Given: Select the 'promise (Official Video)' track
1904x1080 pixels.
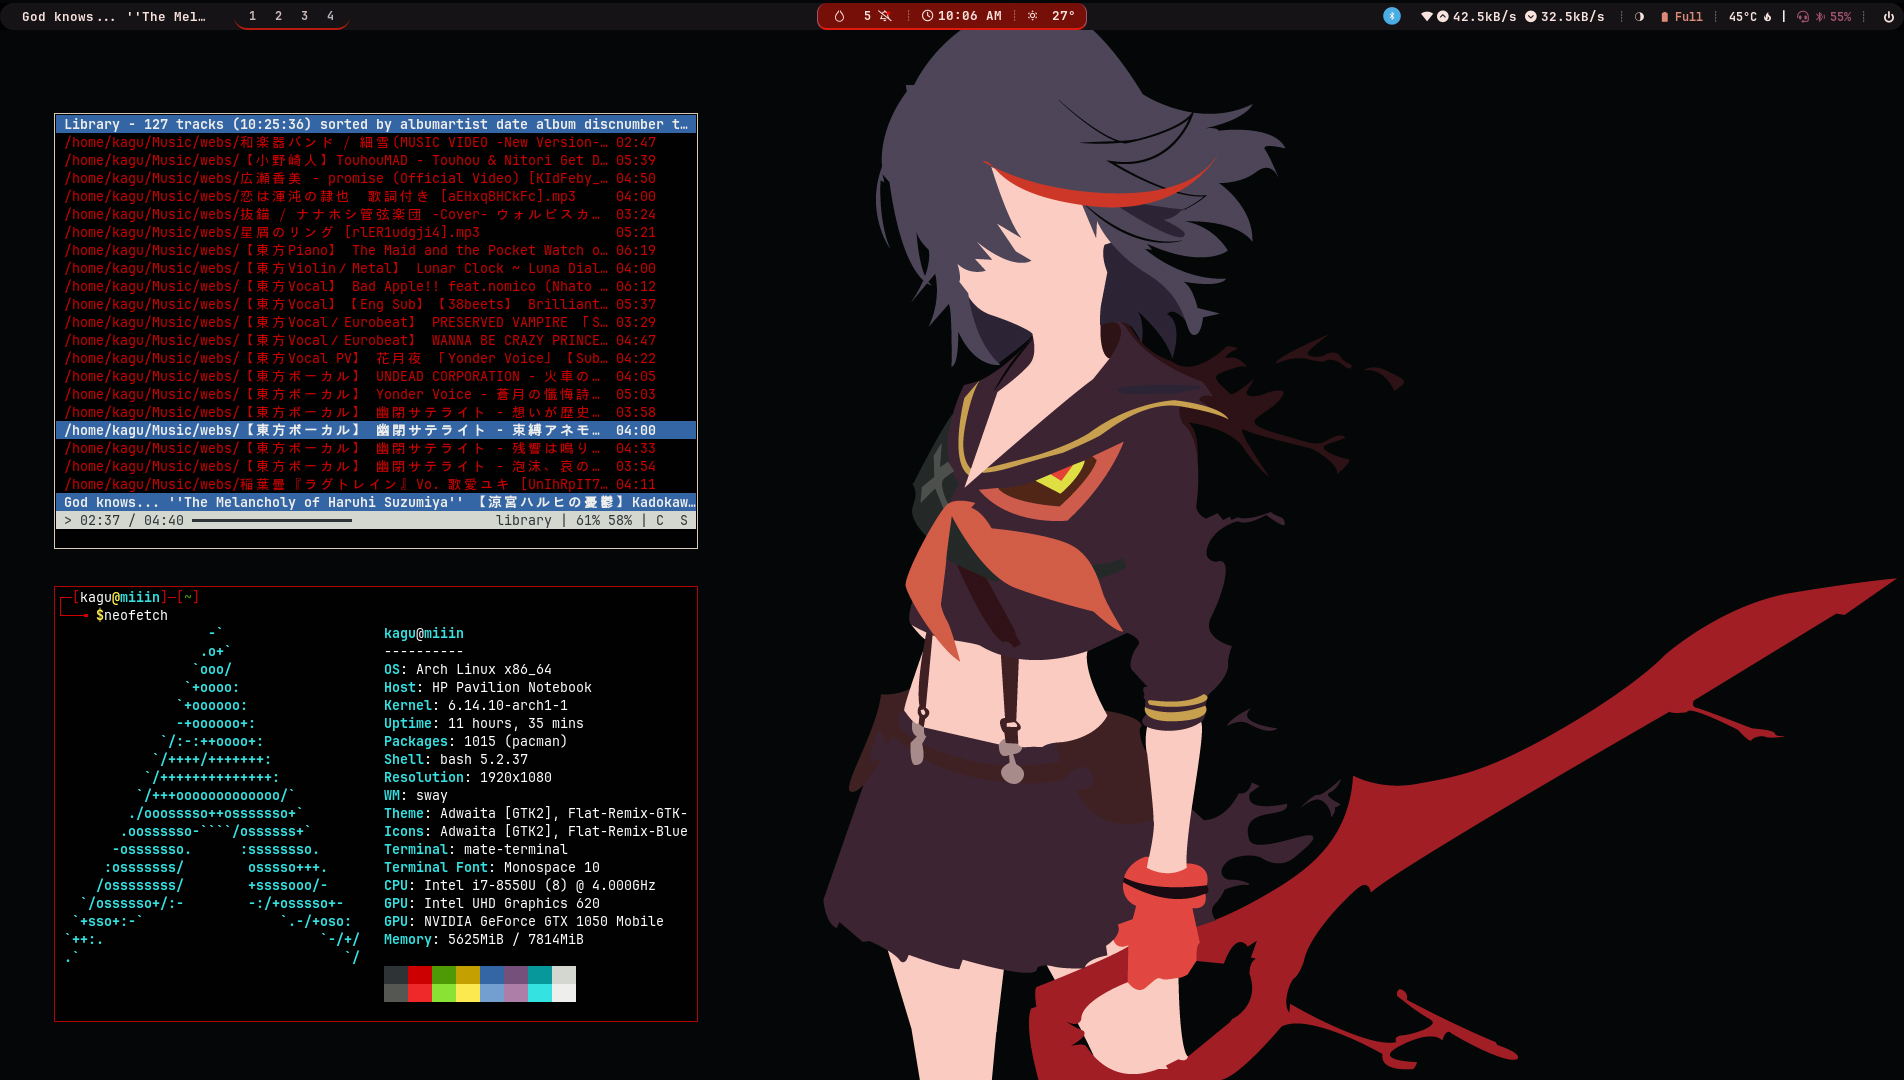Looking at the screenshot, I should click(x=376, y=178).
